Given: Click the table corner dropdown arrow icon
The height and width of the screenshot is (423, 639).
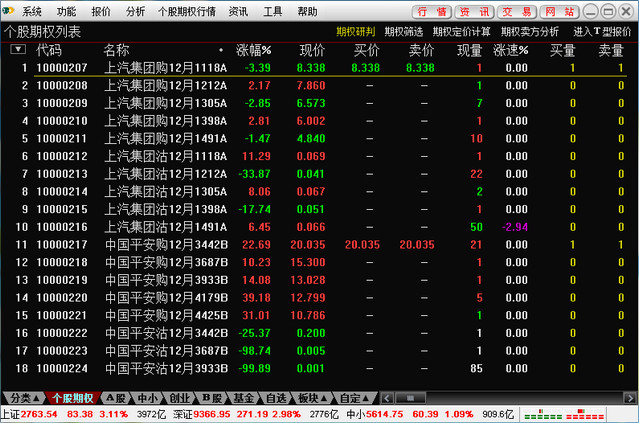Looking at the screenshot, I should (x=18, y=49).
